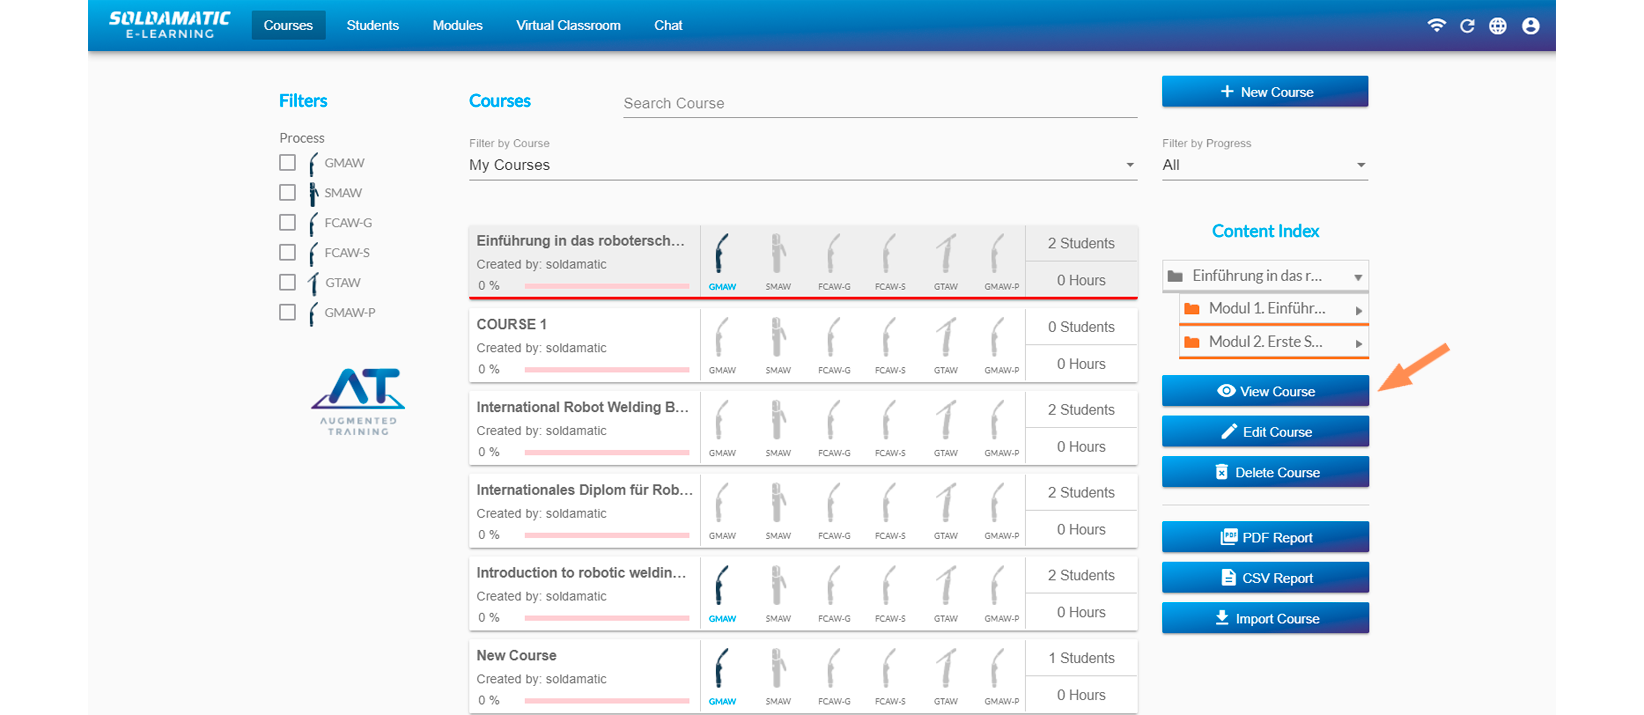This screenshot has width=1644, height=715.
Task: Click GMAW torch icon in COURSE 1 row
Action: point(722,340)
